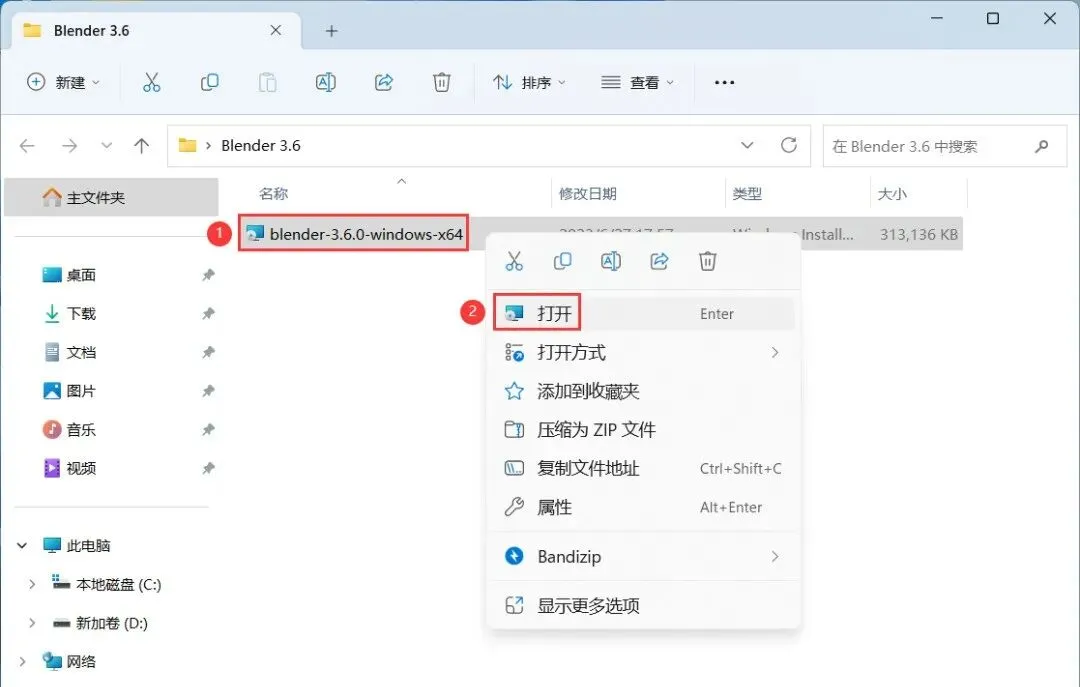Image resolution: width=1080 pixels, height=687 pixels.
Task: Click the search magnifier icon
Action: click(x=1041, y=146)
